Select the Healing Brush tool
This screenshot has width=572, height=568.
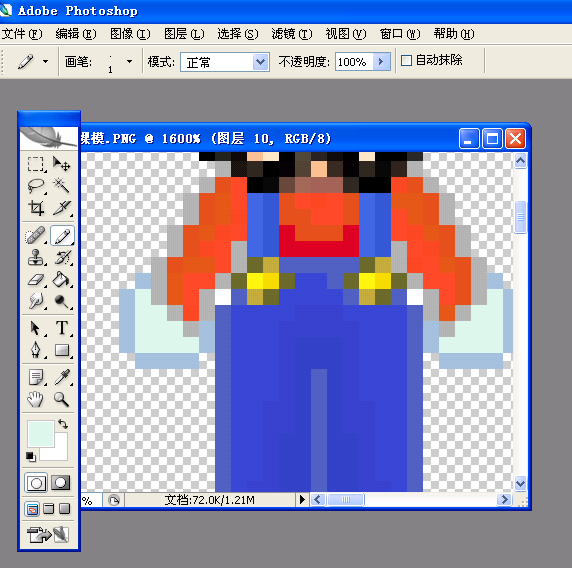click(x=36, y=236)
